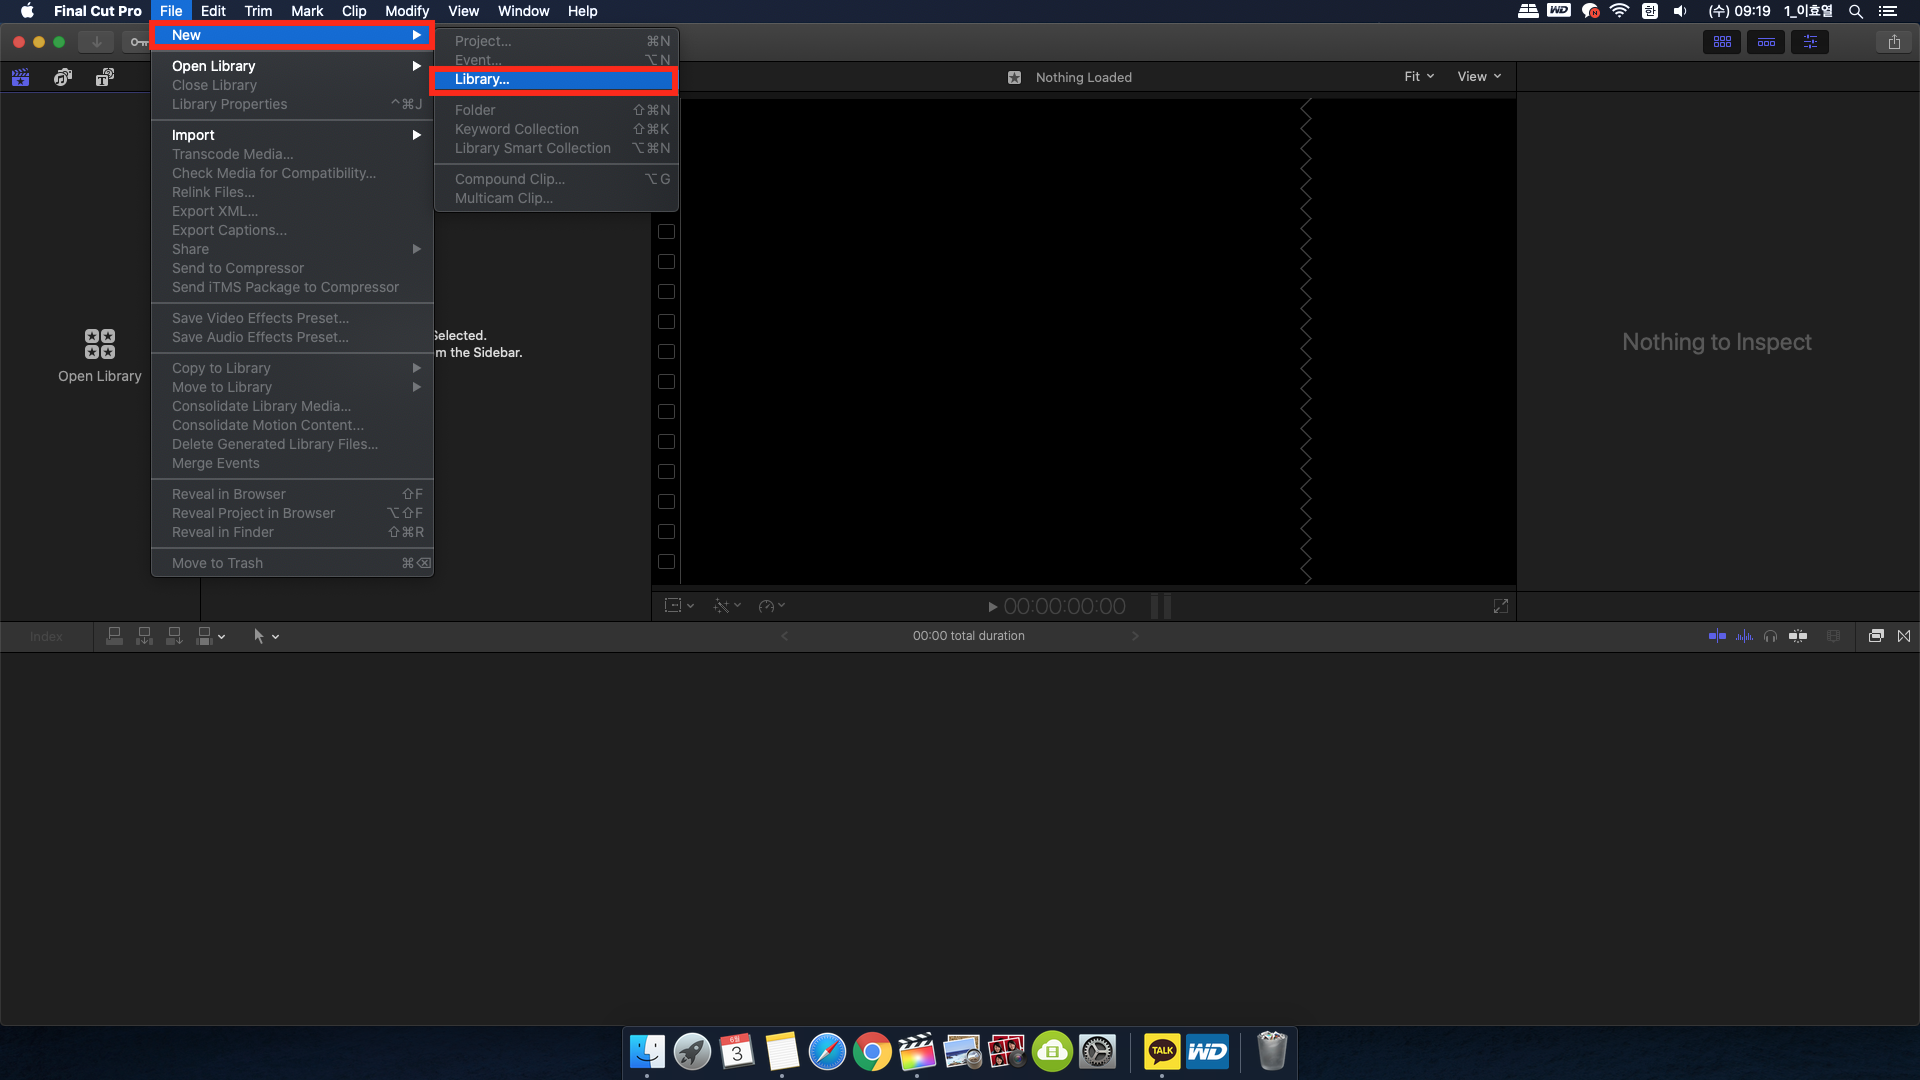Toggle audio skimming in timeline
Screen dimensions: 1920x1080
click(x=1744, y=636)
